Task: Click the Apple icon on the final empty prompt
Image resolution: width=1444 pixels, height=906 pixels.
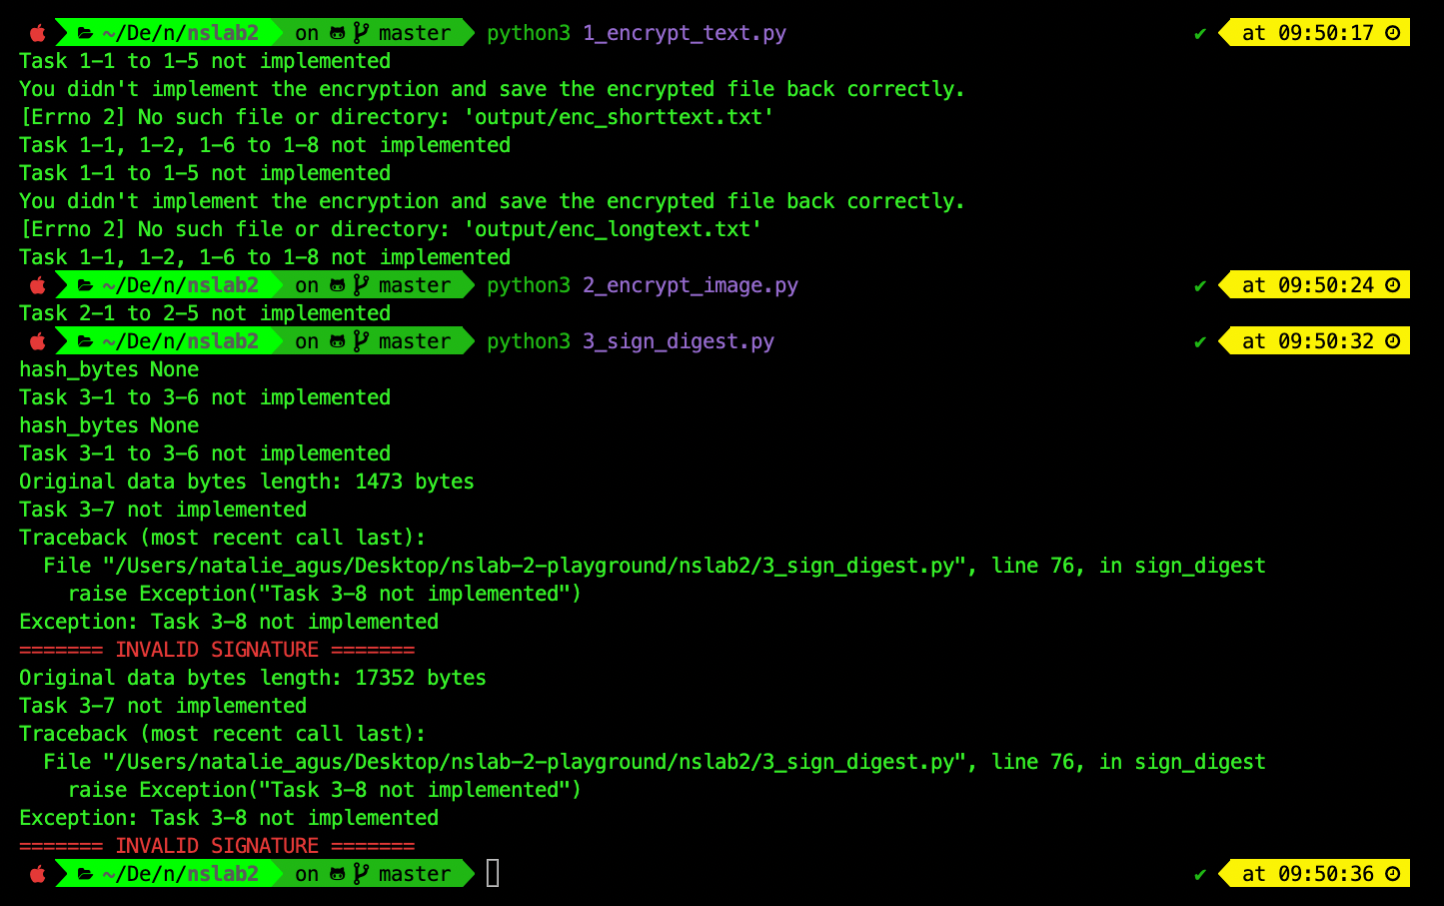Action: click(x=38, y=874)
